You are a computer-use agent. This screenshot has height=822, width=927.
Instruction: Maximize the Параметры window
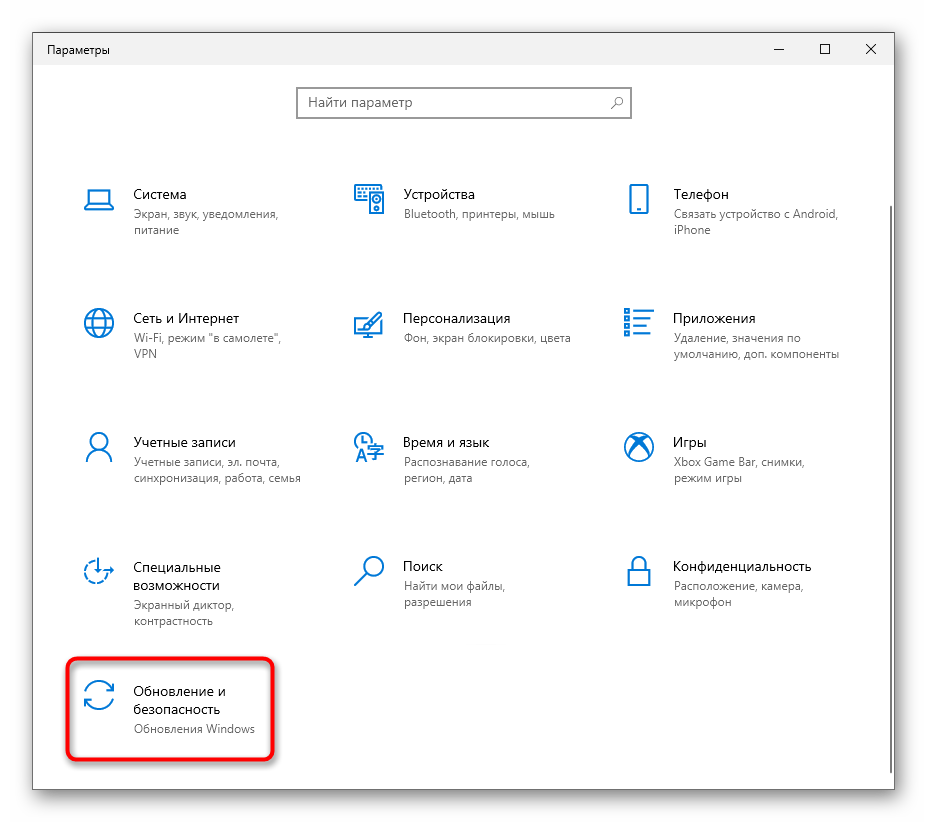click(x=825, y=49)
